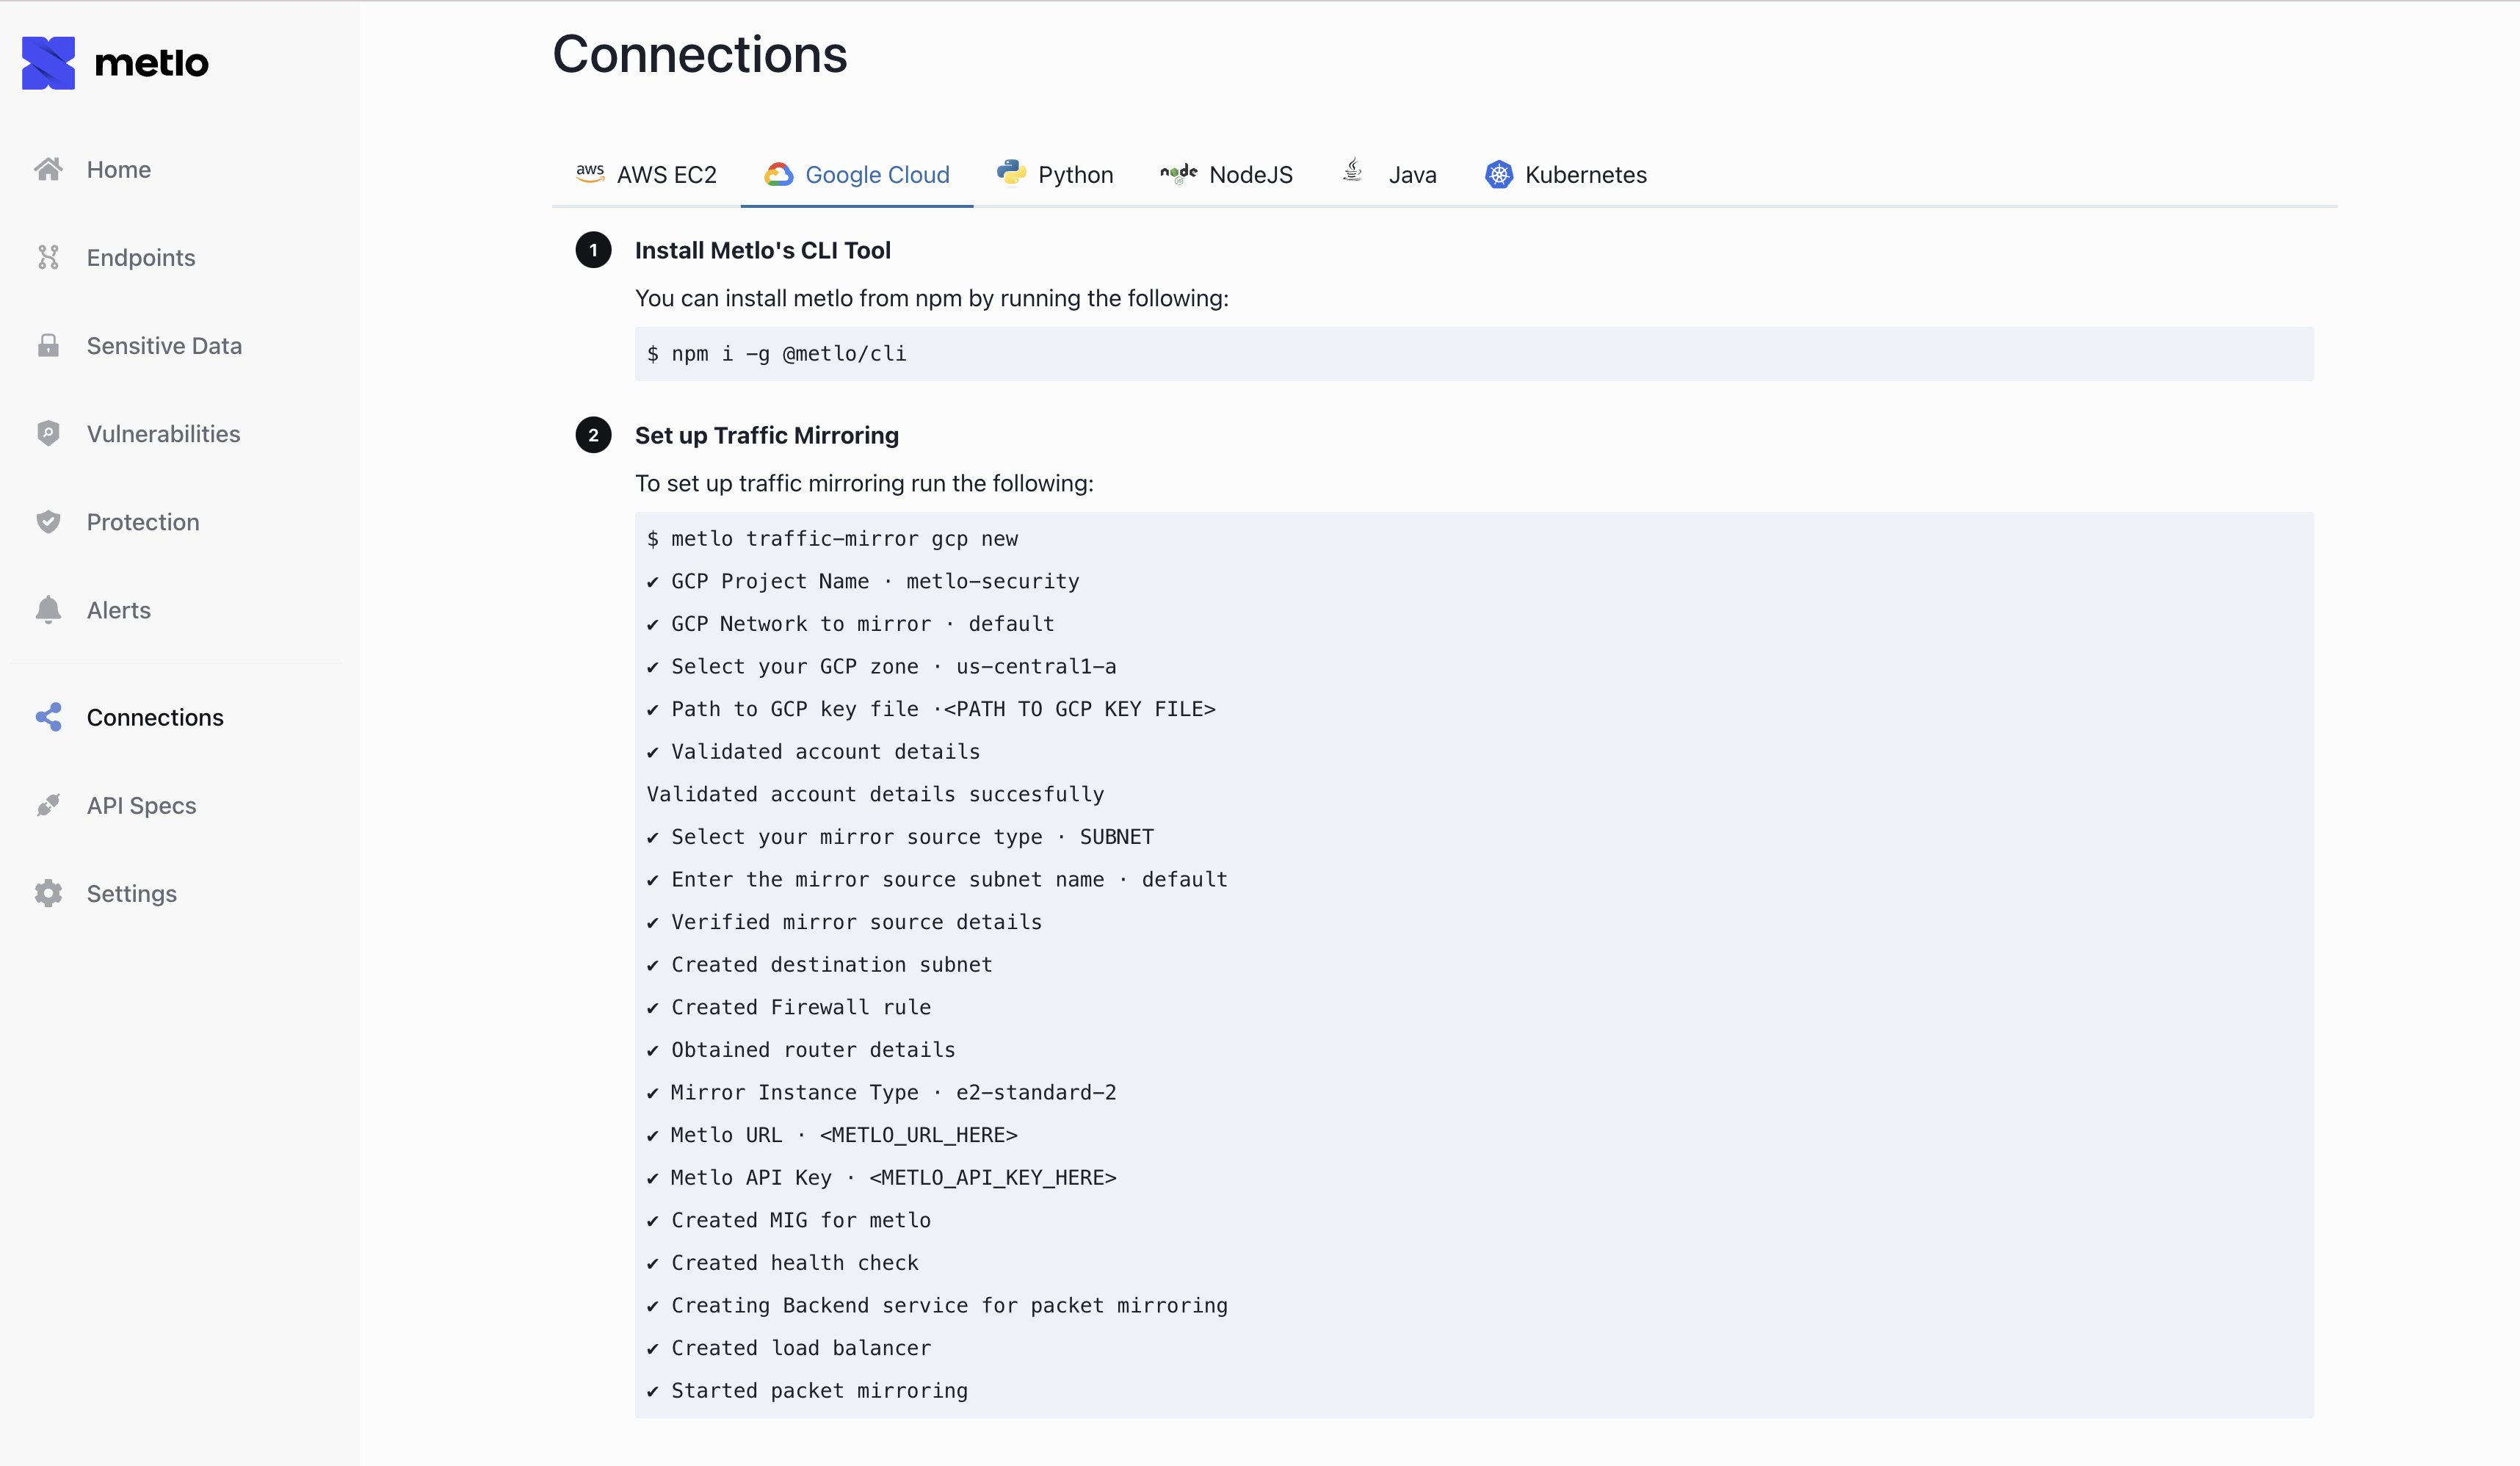
Task: Click 'Created Firewall rule' line
Action: pos(789,1007)
